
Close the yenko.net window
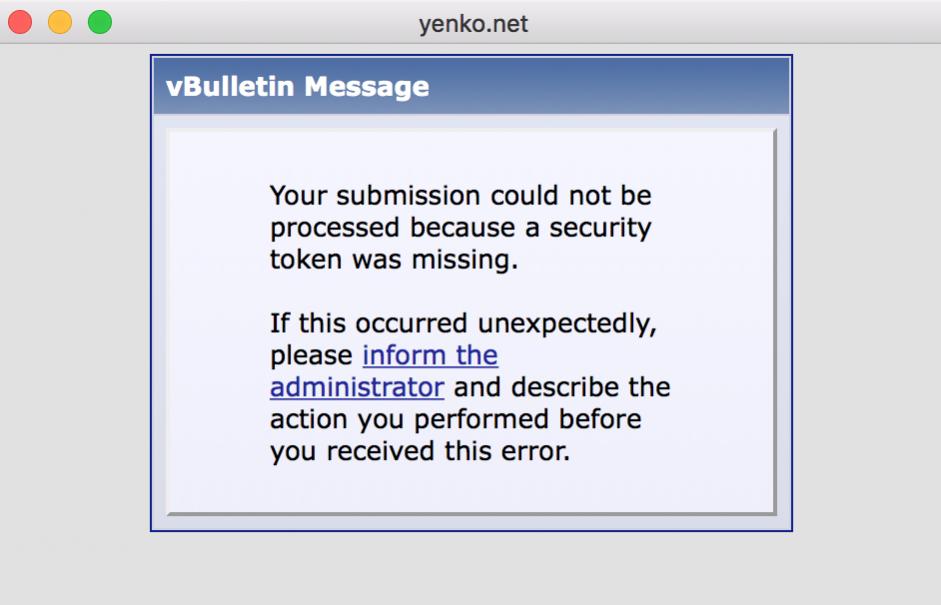[20, 22]
